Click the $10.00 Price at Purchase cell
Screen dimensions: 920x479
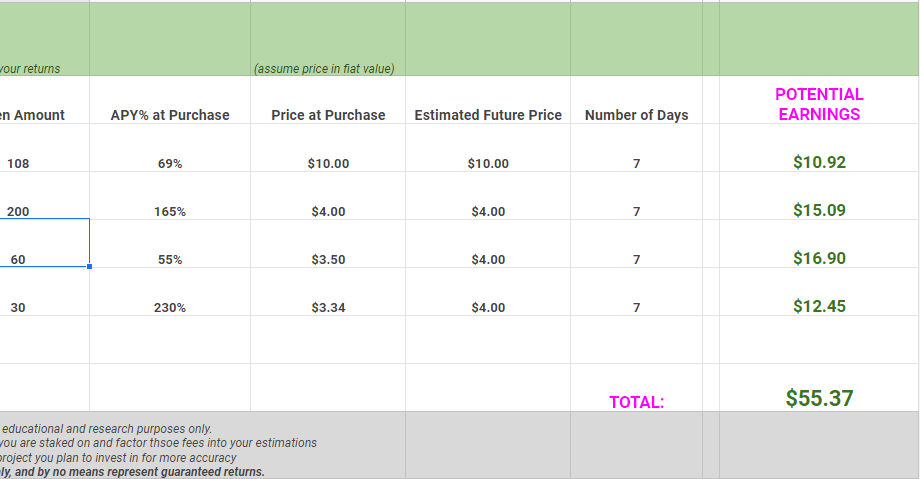coord(328,163)
